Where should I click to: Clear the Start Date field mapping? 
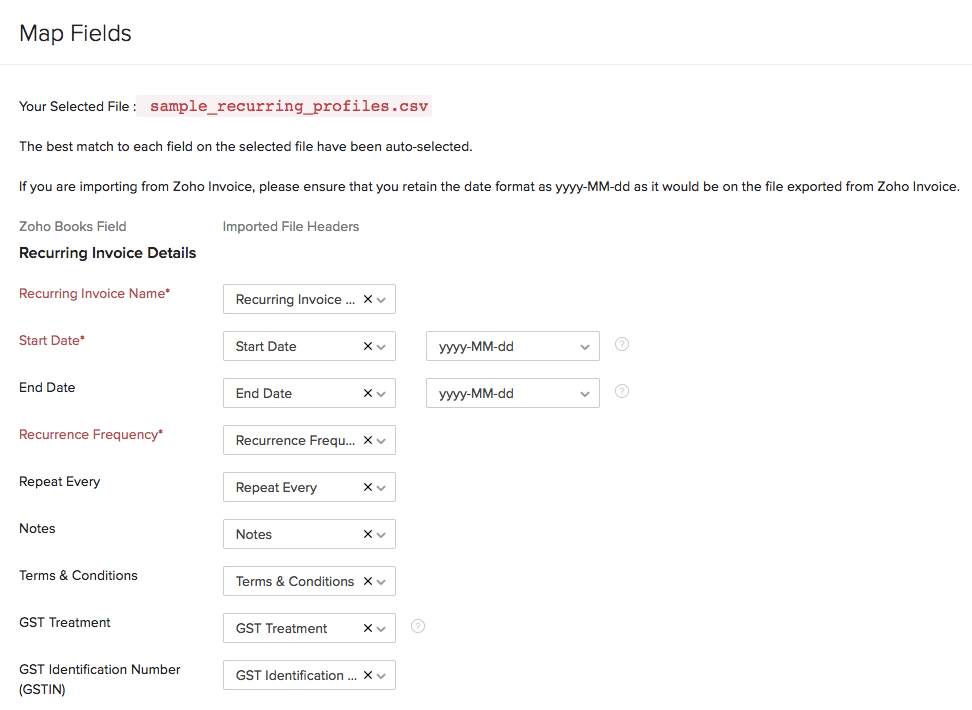pyautogui.click(x=367, y=346)
